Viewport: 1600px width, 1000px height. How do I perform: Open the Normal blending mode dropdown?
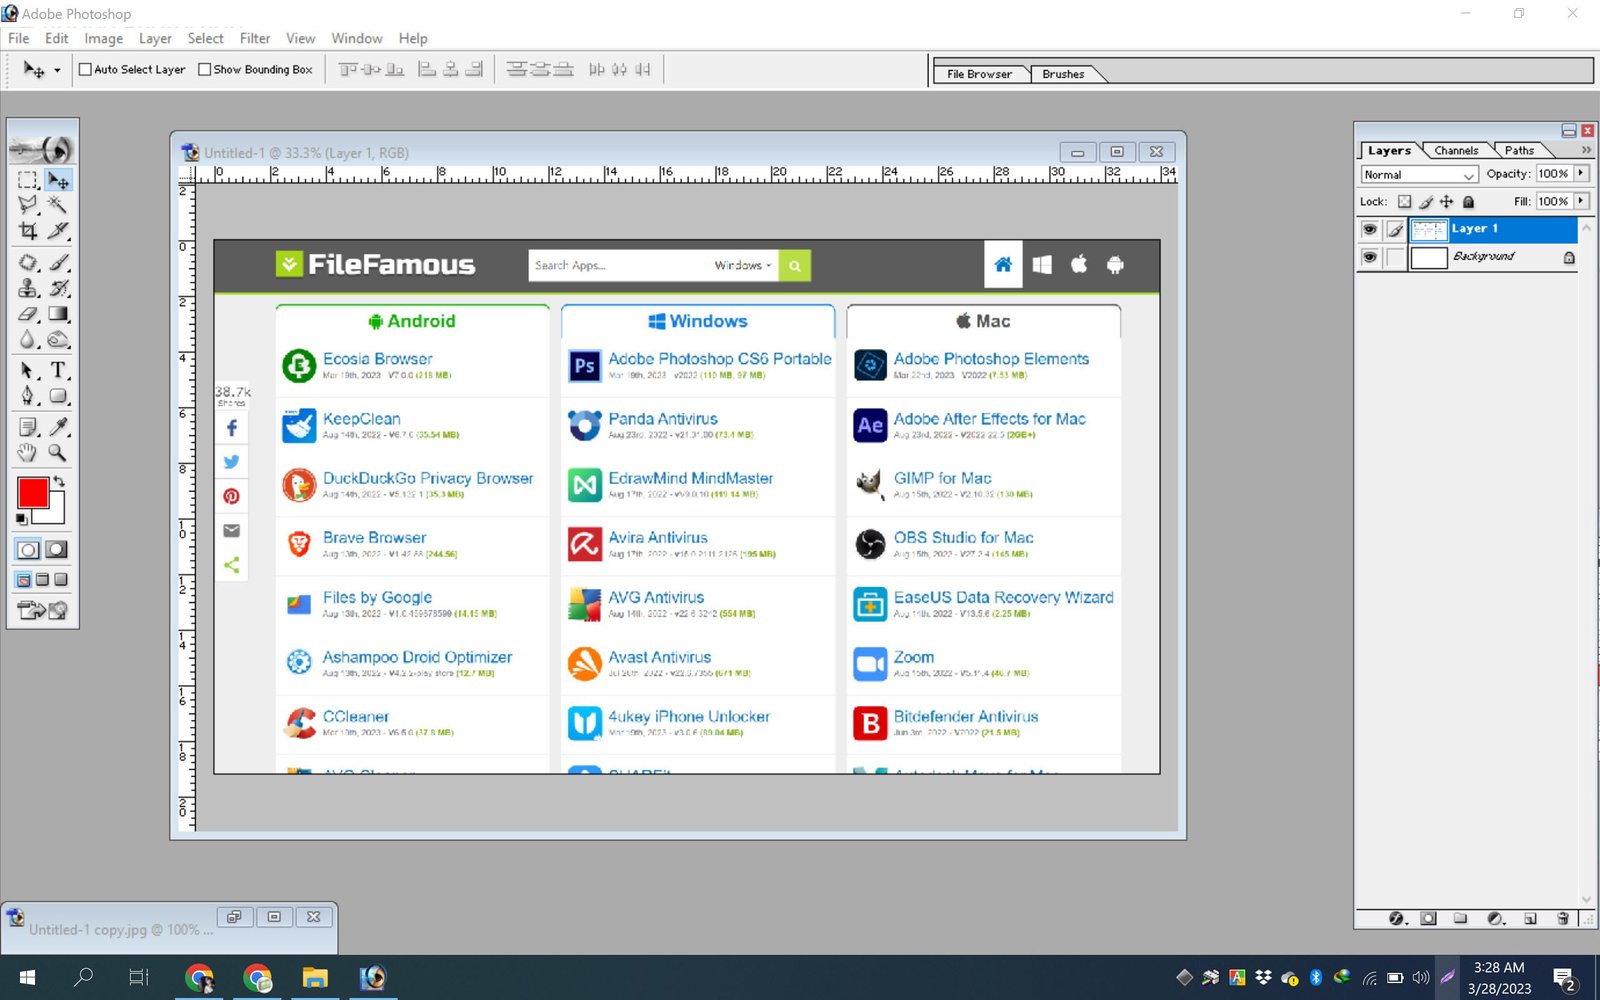pyautogui.click(x=1419, y=175)
